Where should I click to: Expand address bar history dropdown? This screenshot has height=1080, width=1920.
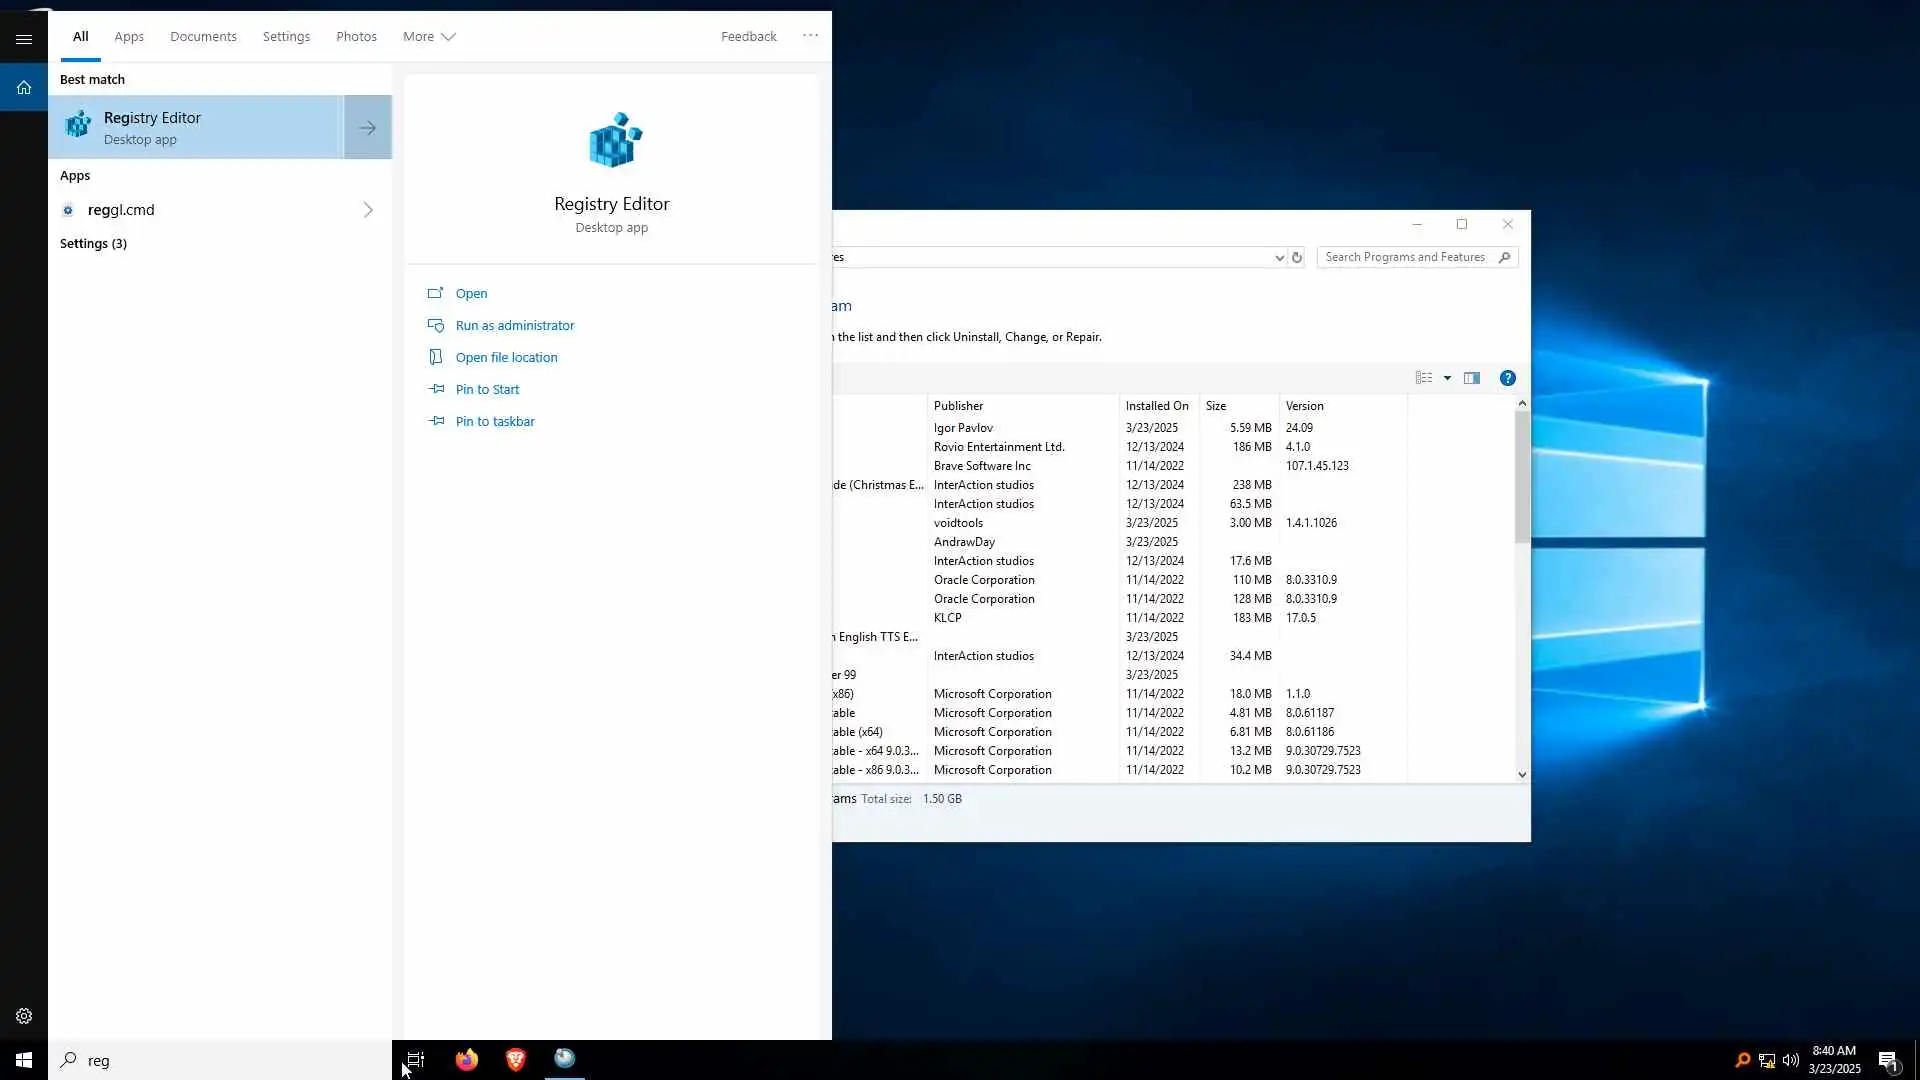point(1279,258)
